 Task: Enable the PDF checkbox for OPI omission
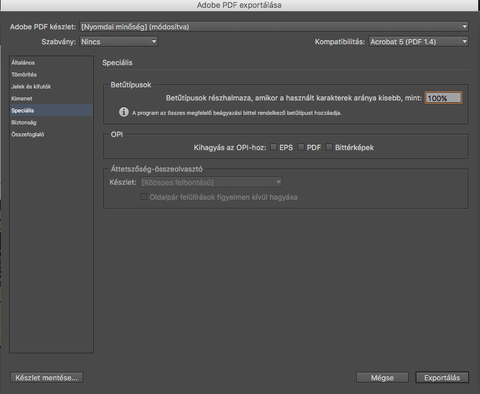click(x=301, y=147)
